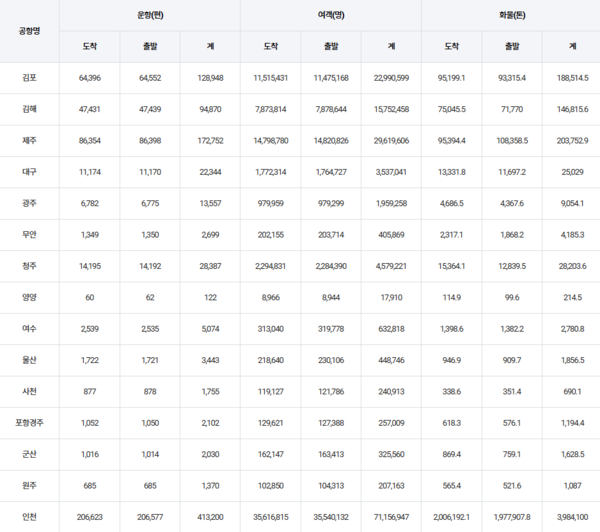The height and width of the screenshot is (532, 600).
Task: Click 무안 passenger total 405,869
Action: click(x=391, y=235)
